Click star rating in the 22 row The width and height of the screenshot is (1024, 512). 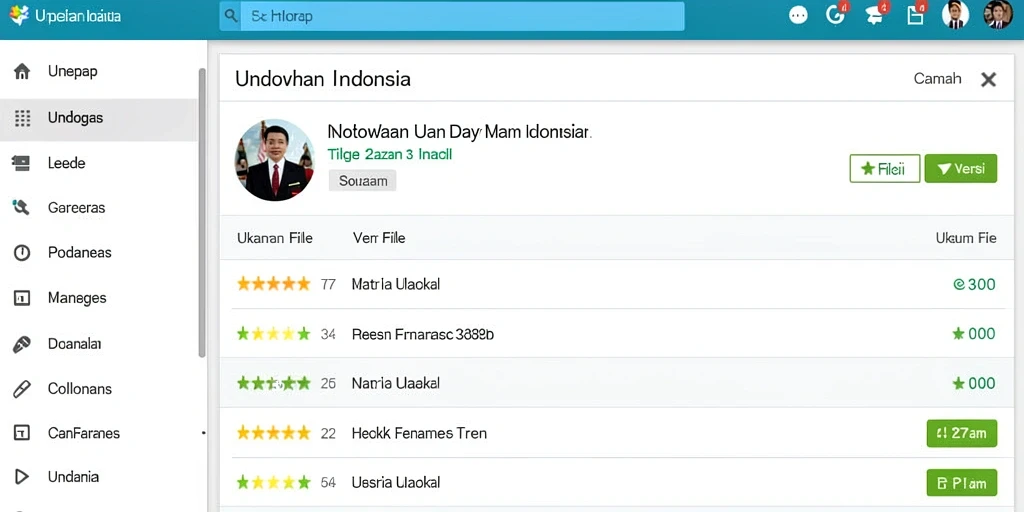pos(273,433)
